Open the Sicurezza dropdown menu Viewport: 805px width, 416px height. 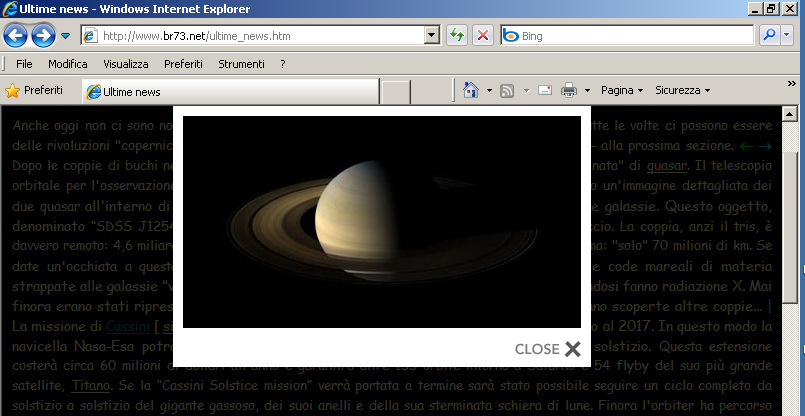click(682, 90)
